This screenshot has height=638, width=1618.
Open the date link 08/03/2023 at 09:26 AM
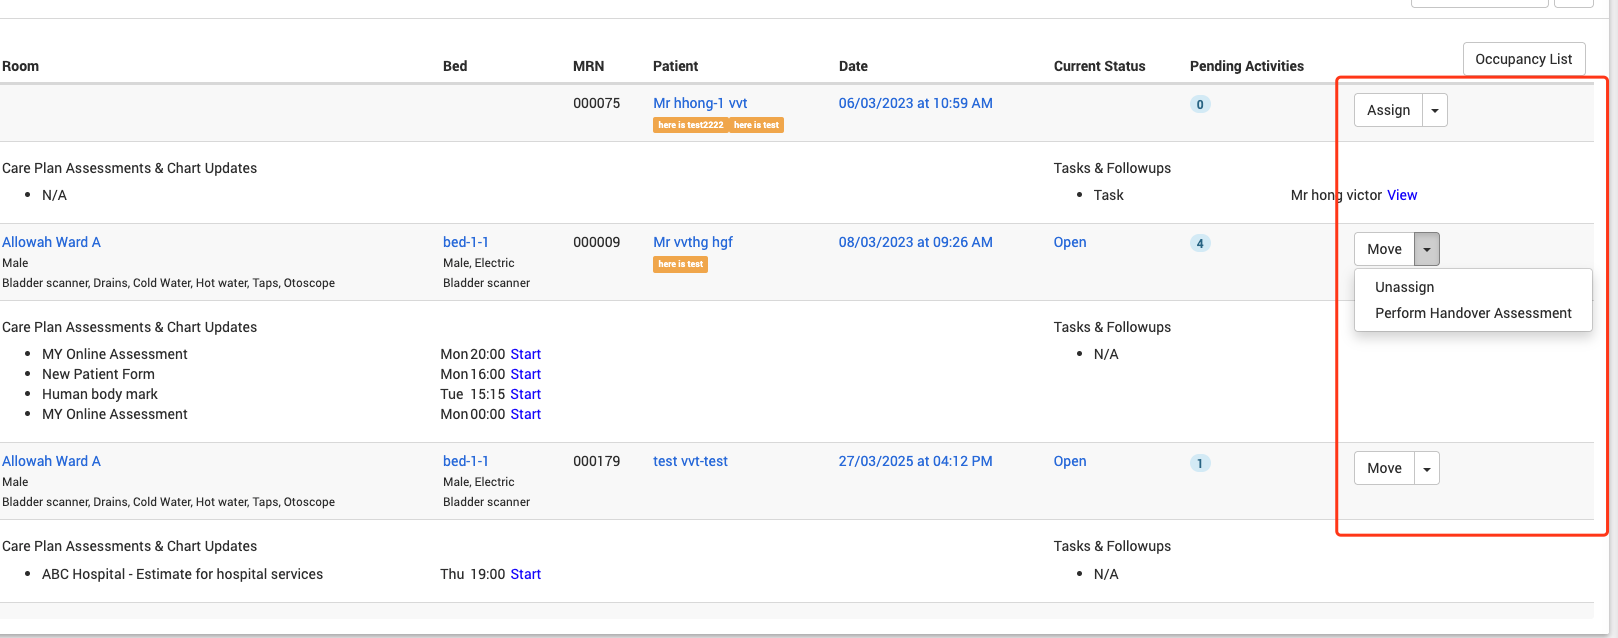pos(915,242)
